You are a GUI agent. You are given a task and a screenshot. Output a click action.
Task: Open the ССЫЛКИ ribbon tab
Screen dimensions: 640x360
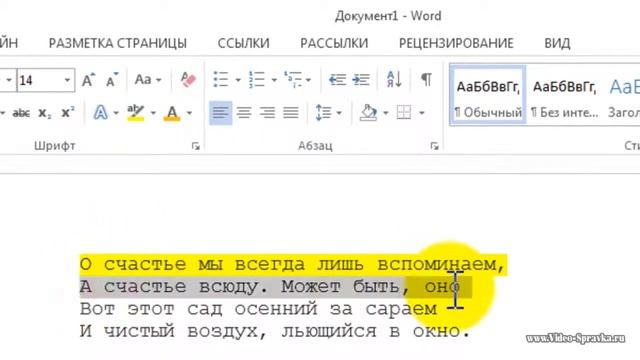243,43
